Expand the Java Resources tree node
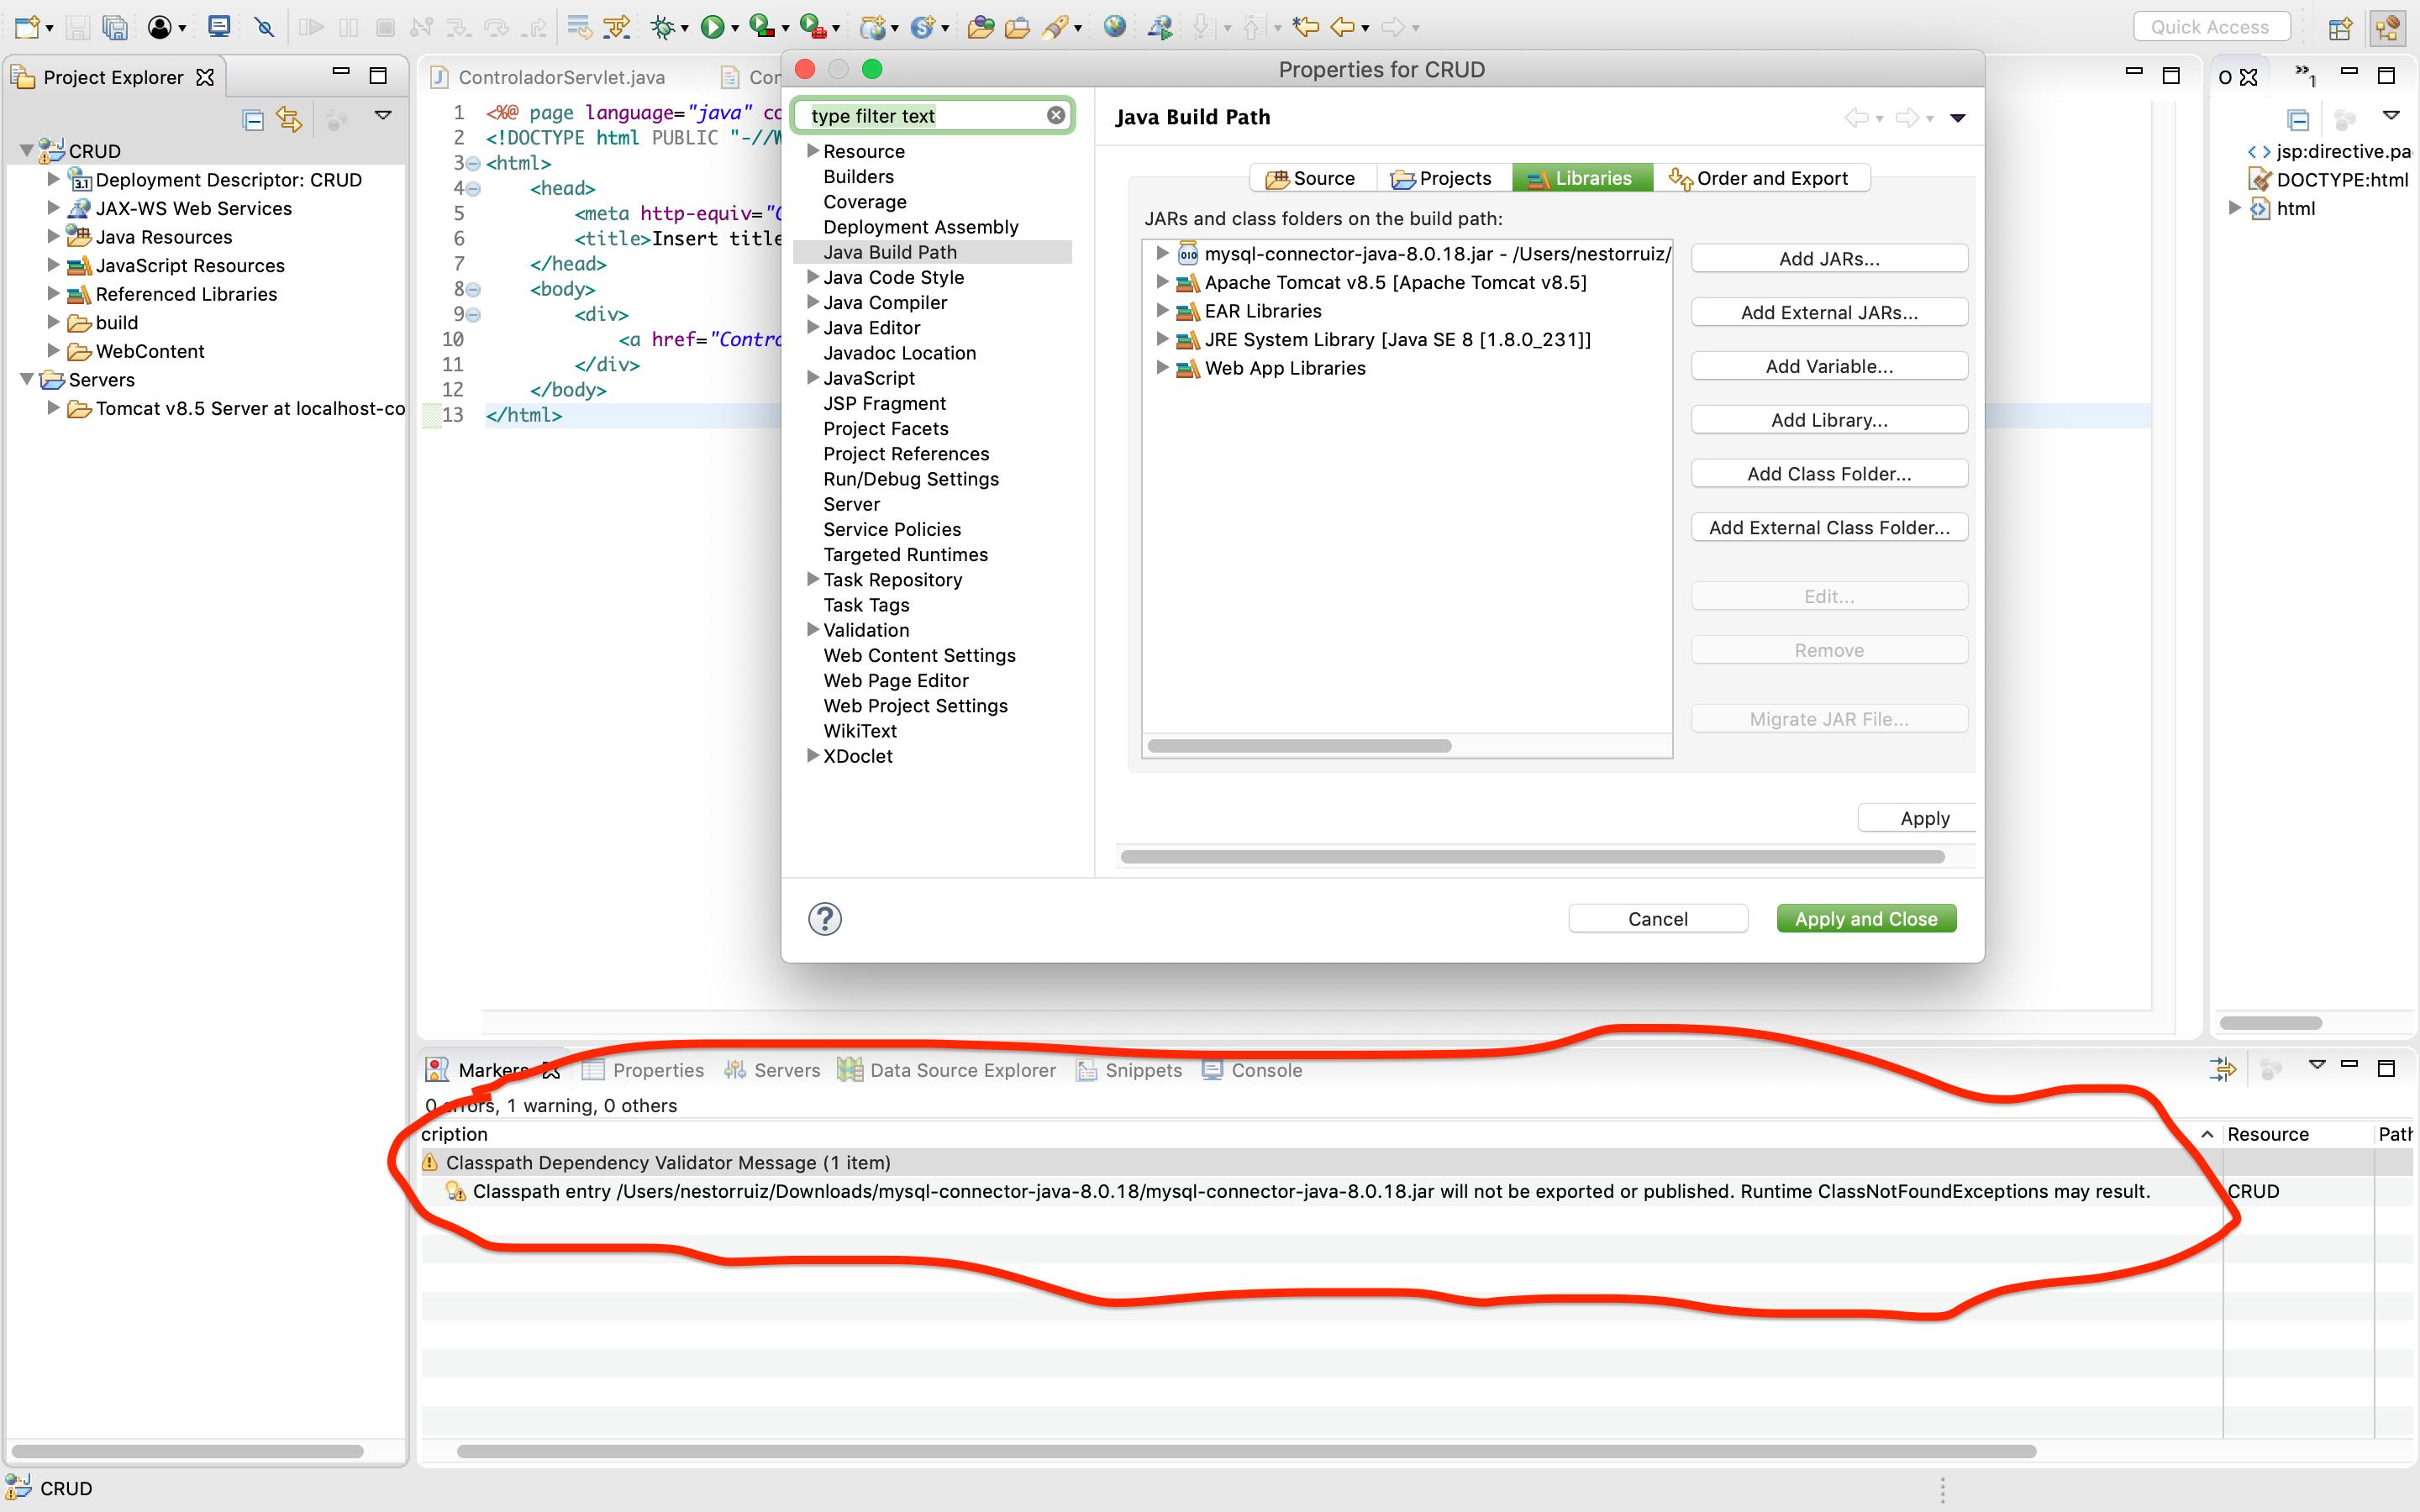 [x=53, y=236]
